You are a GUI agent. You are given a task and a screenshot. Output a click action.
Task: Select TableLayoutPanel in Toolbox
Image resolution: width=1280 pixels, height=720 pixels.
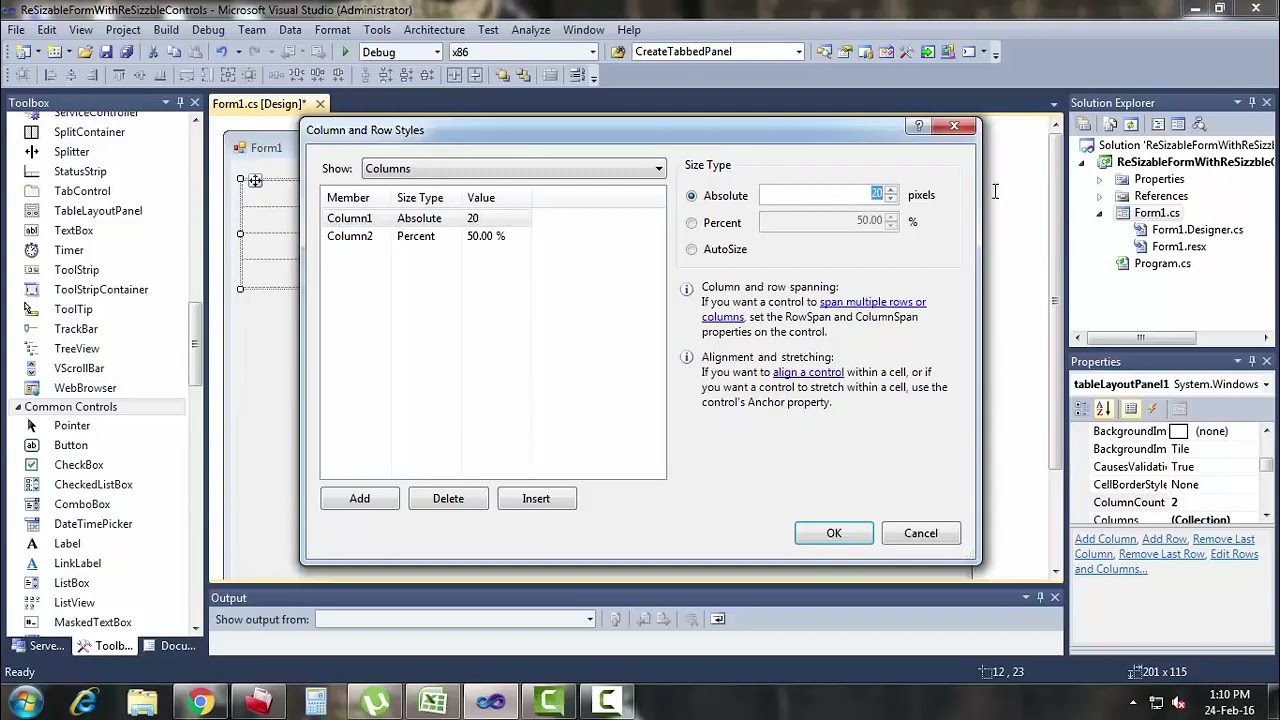click(98, 211)
